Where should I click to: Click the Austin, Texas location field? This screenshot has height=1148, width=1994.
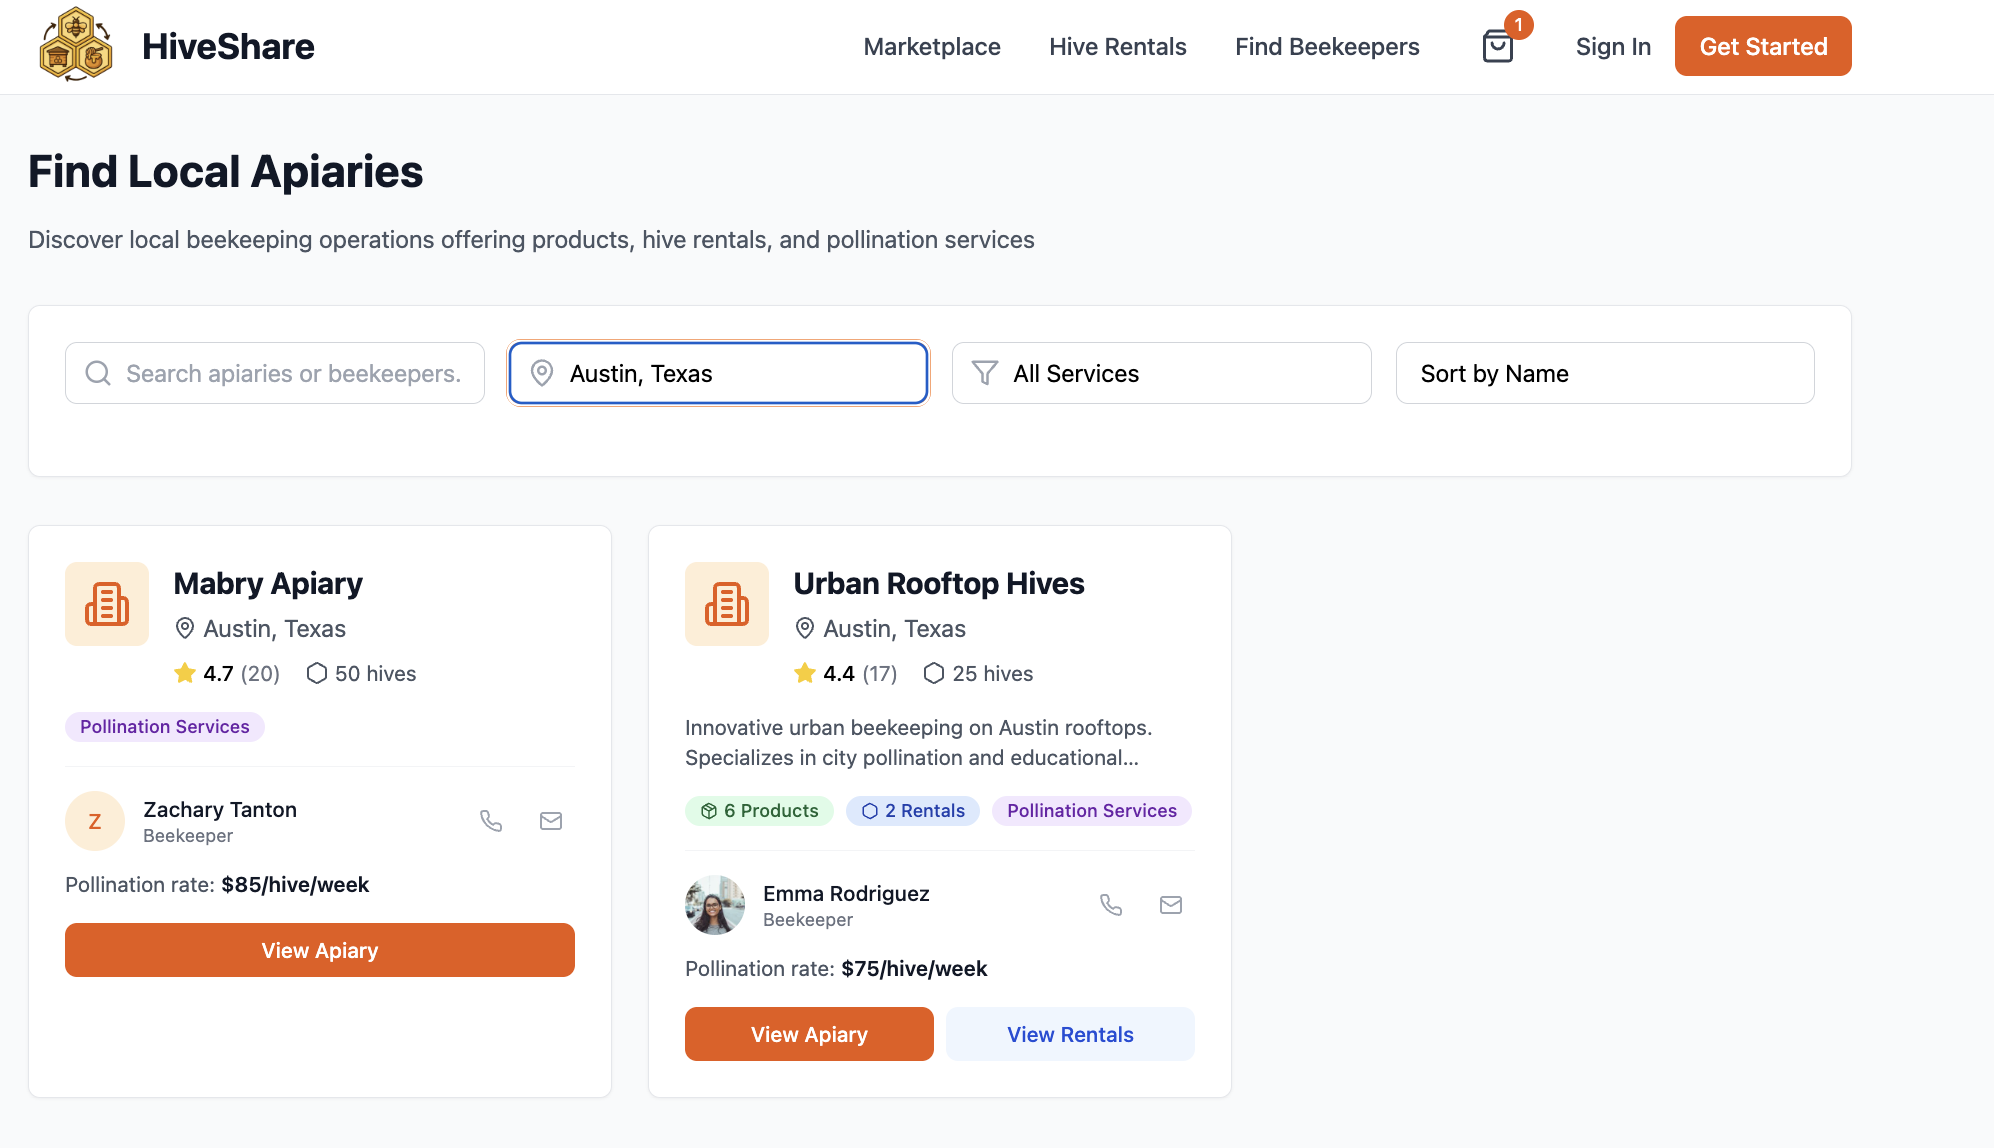click(x=719, y=373)
